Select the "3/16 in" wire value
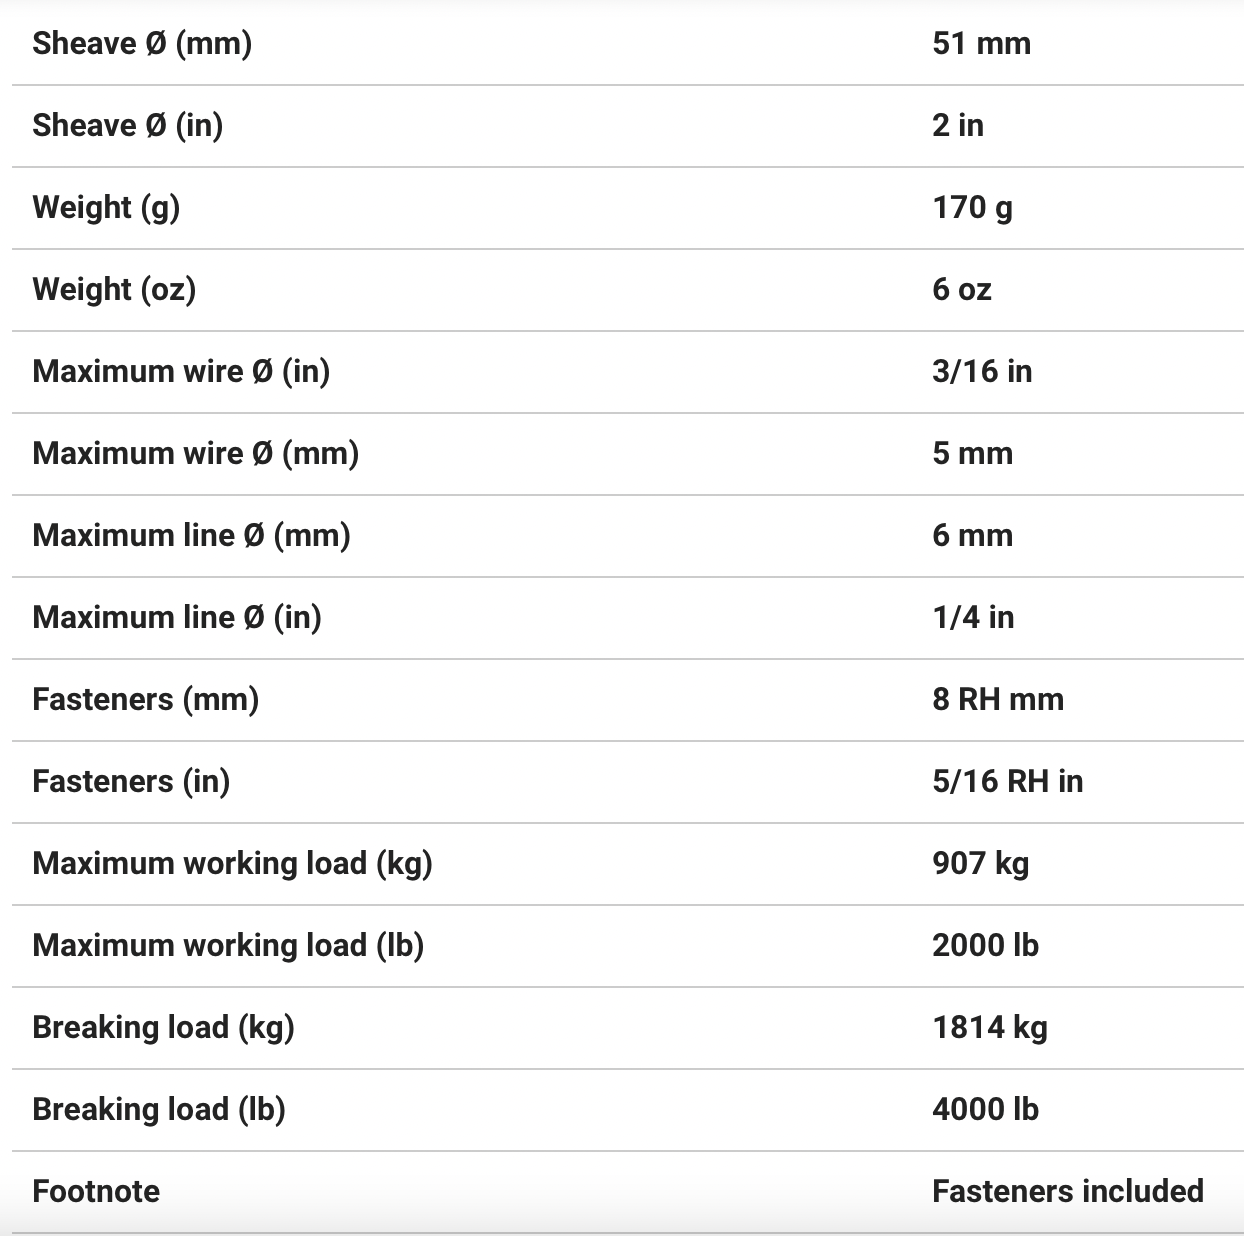 pyautogui.click(x=982, y=371)
